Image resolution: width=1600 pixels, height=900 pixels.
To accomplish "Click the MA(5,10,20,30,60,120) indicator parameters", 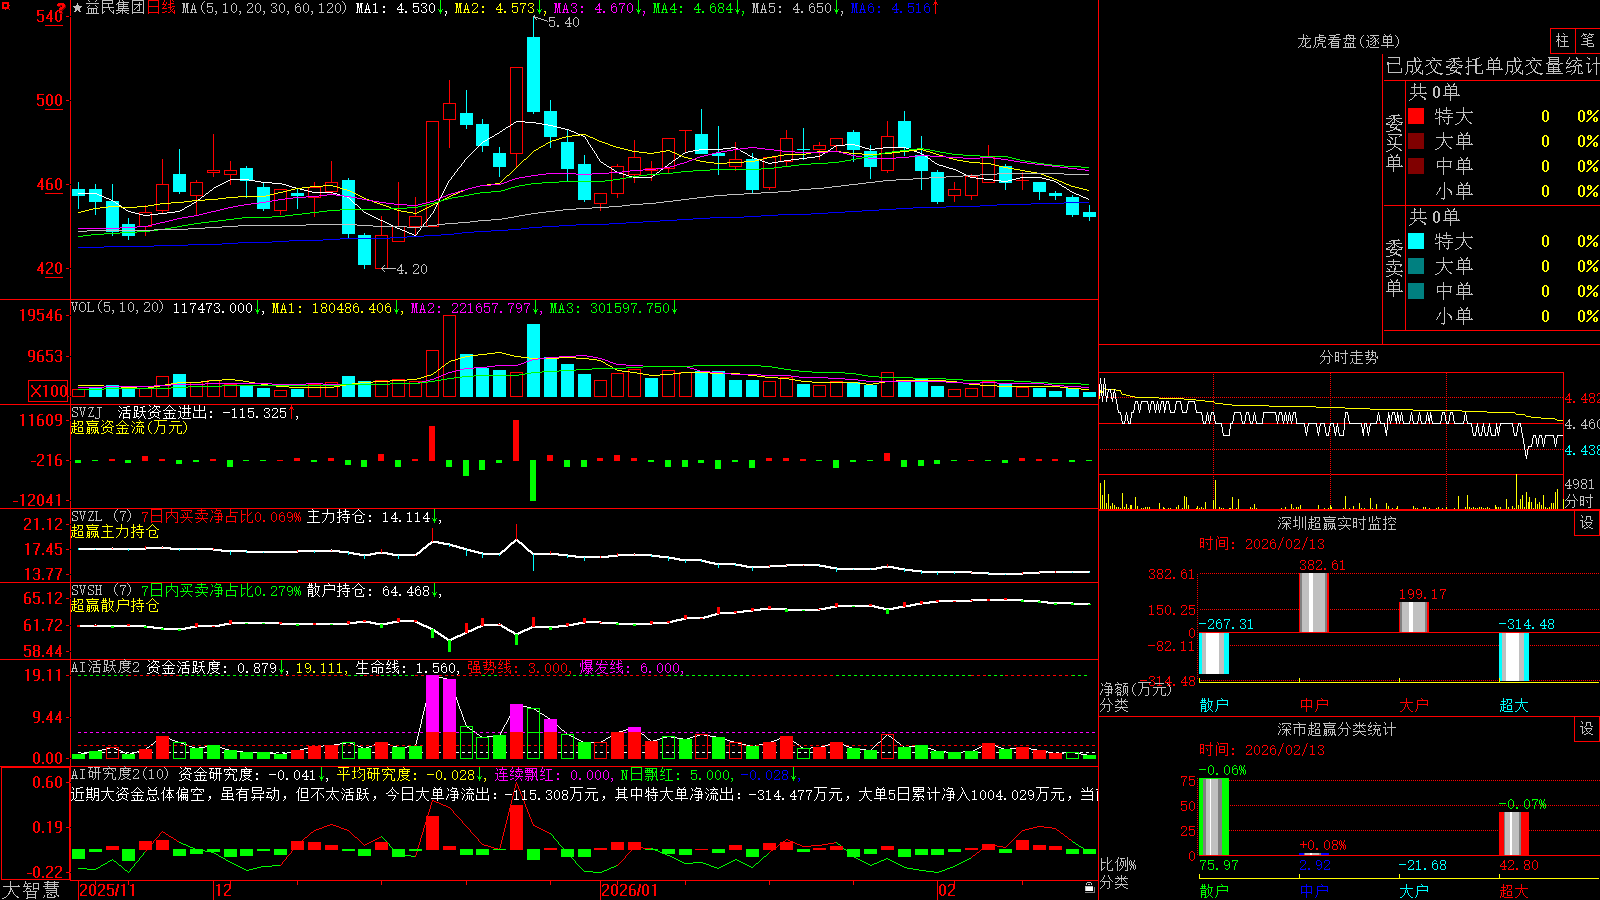I will tap(265, 8).
